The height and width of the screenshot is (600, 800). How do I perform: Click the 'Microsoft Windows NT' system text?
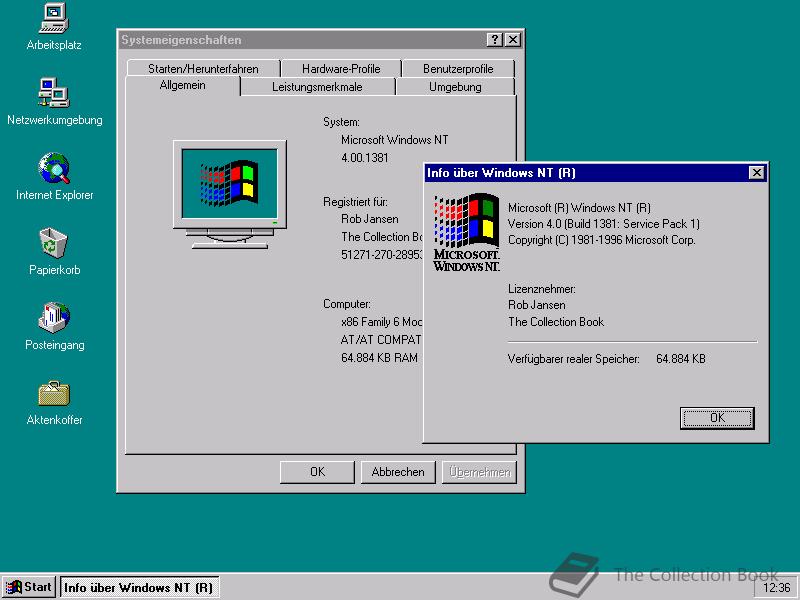pyautogui.click(x=394, y=140)
